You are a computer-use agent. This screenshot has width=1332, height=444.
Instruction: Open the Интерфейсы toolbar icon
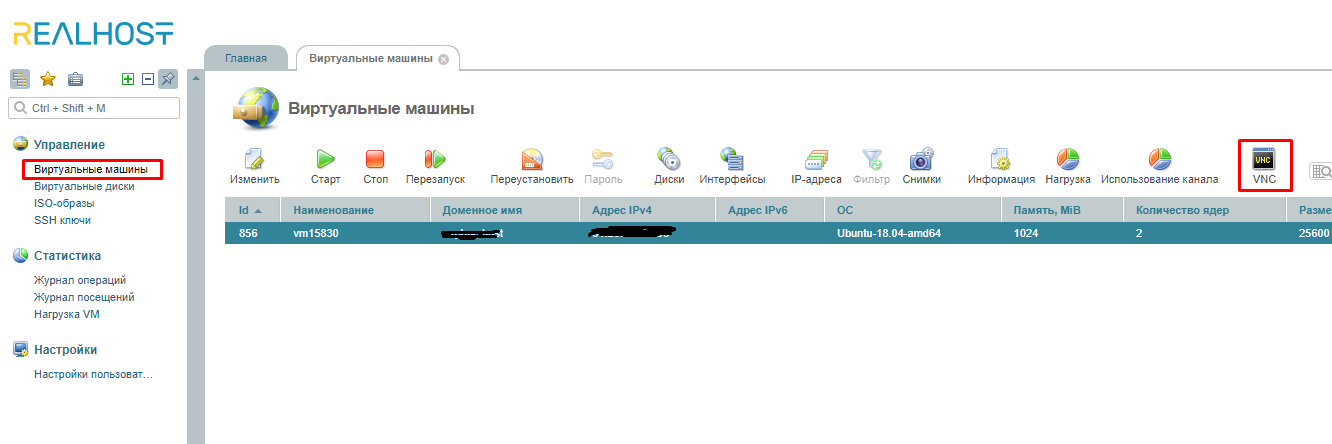(732, 159)
